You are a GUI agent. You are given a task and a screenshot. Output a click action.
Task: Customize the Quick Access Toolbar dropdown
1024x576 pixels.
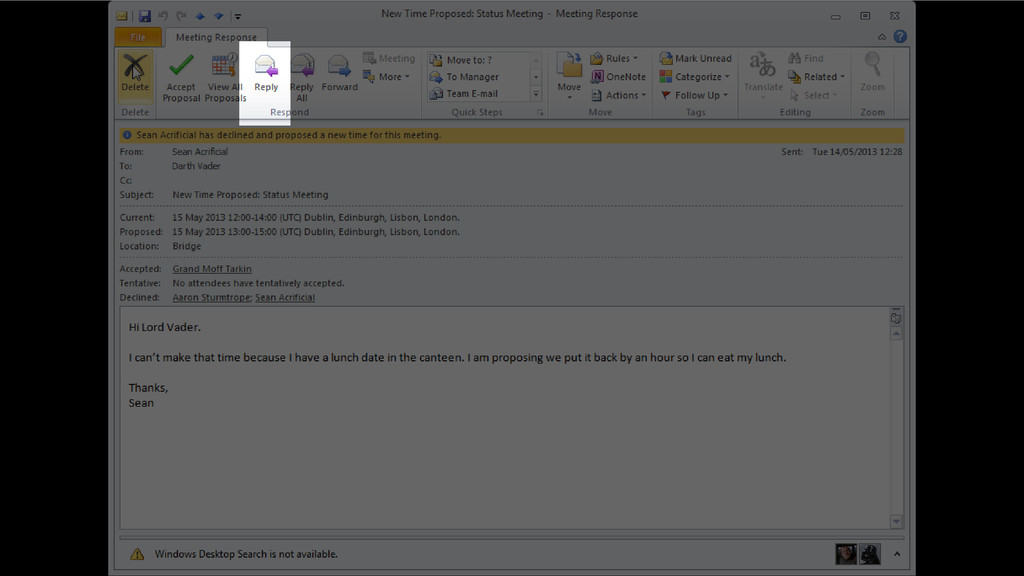tap(238, 16)
